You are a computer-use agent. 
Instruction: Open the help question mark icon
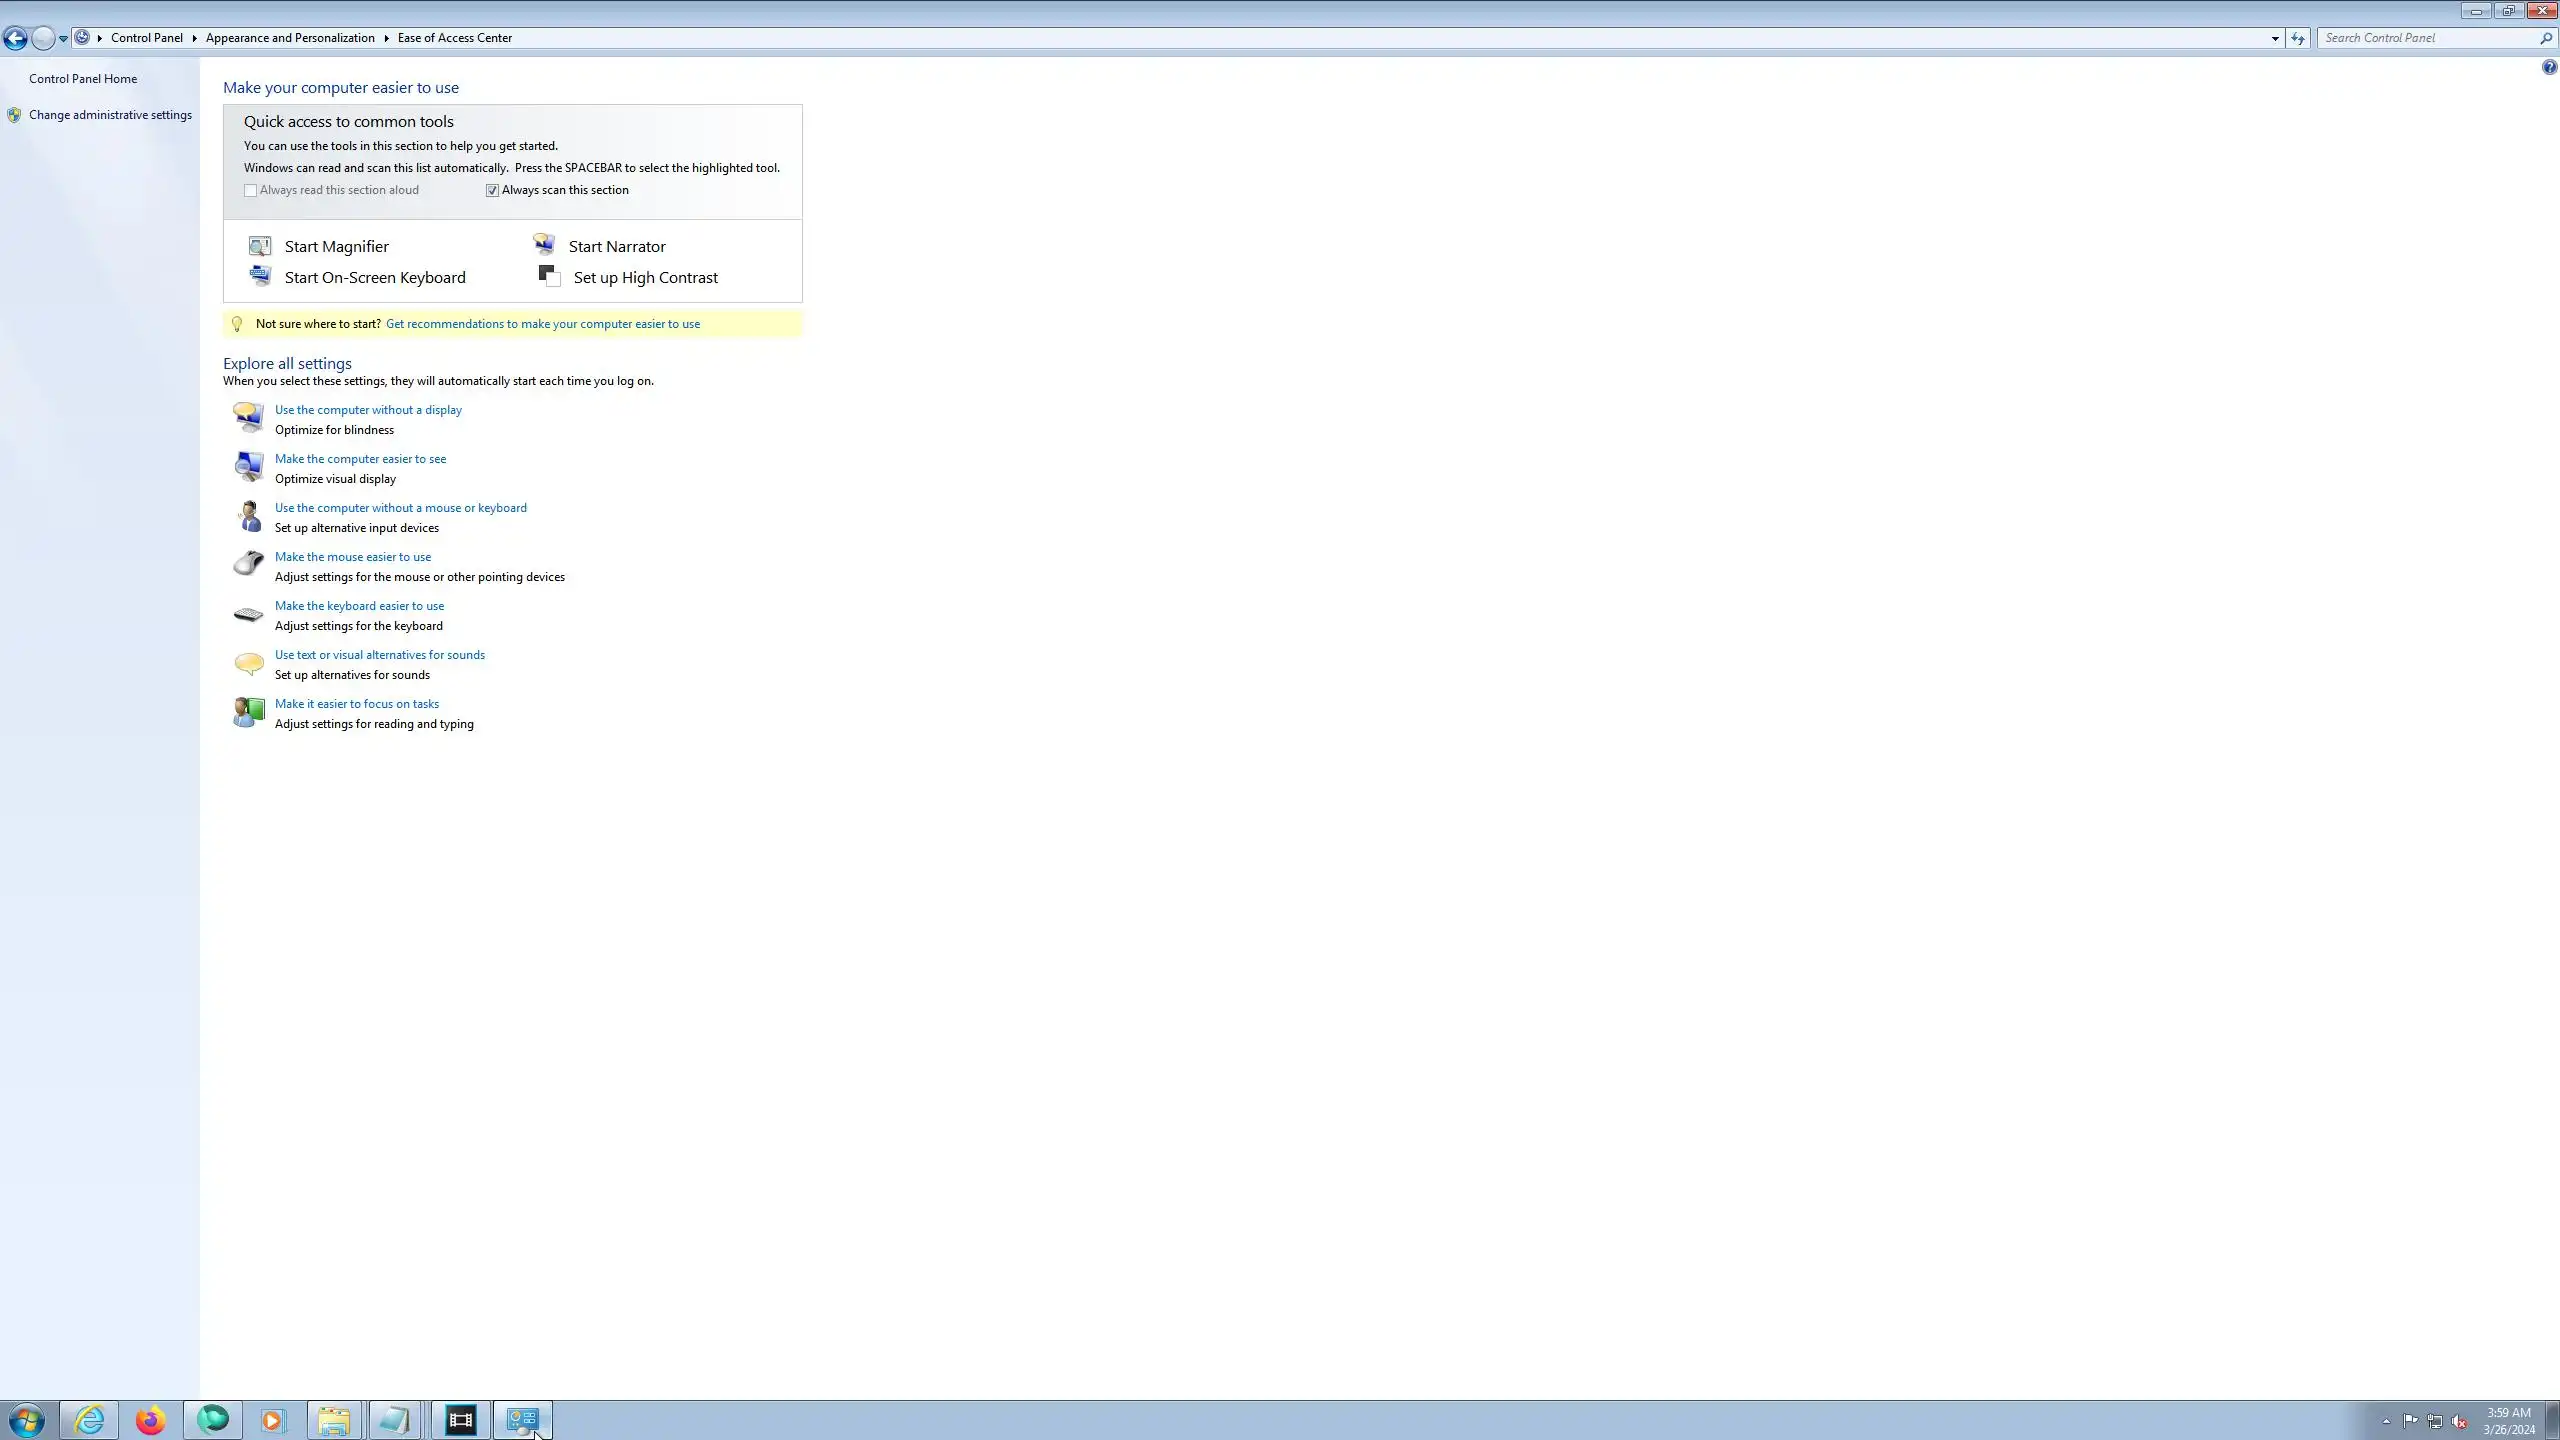[x=2549, y=67]
